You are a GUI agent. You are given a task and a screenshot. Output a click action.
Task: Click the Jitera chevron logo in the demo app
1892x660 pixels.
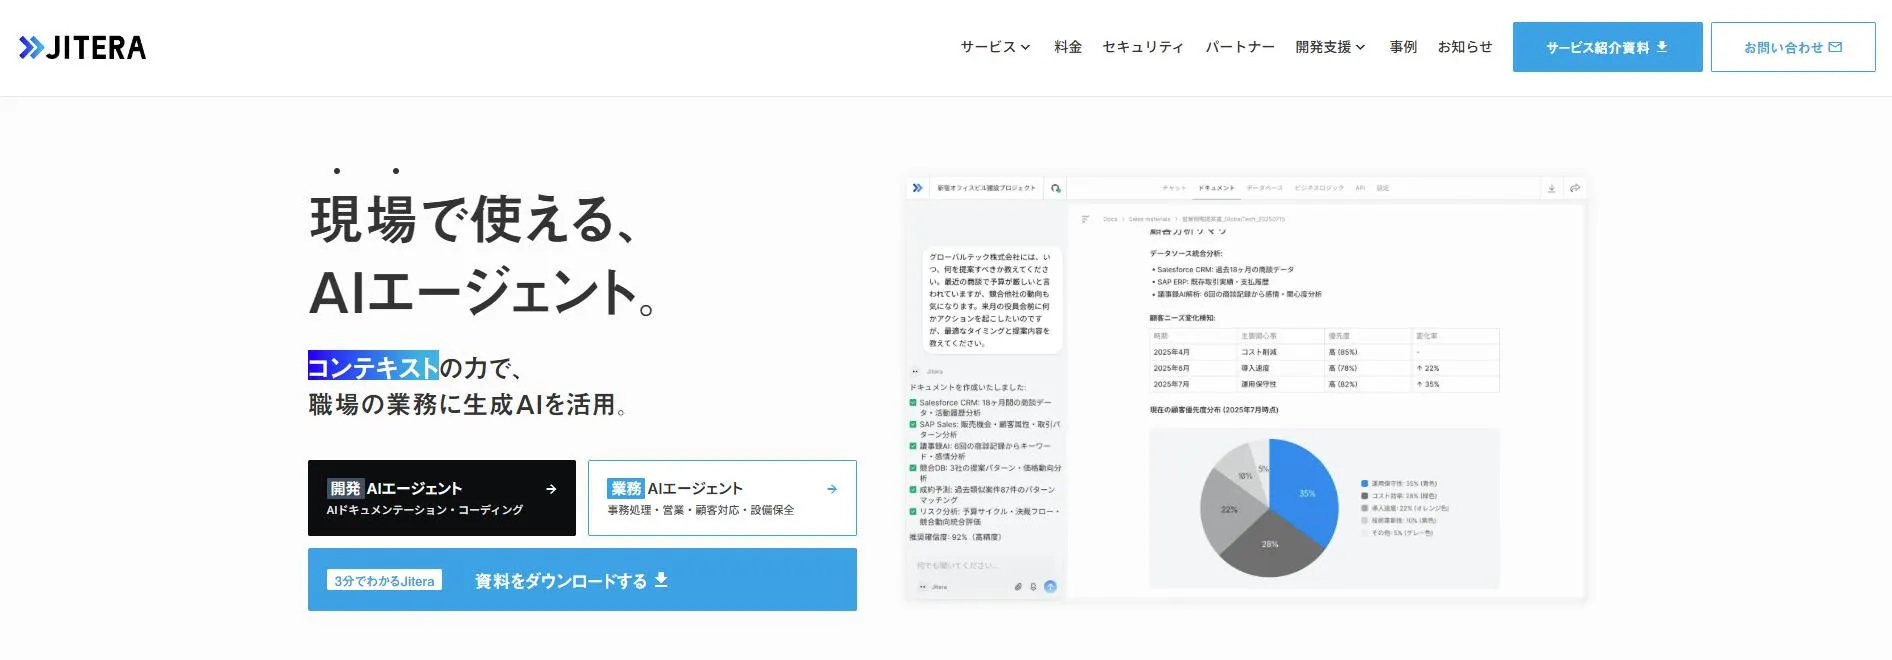pos(917,188)
